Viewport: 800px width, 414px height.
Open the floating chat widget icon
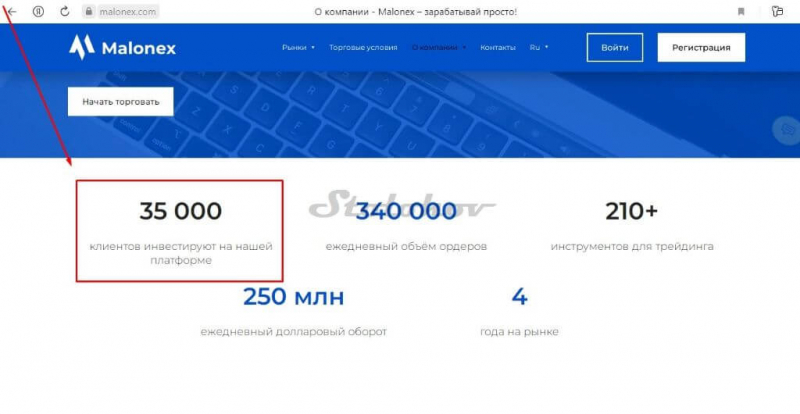point(789,130)
